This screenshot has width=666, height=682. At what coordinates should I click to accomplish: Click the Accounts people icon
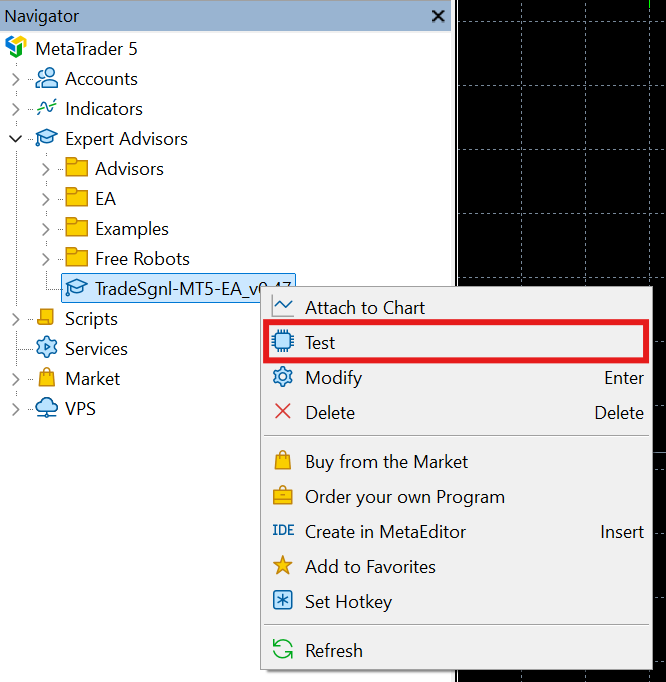click(x=47, y=78)
